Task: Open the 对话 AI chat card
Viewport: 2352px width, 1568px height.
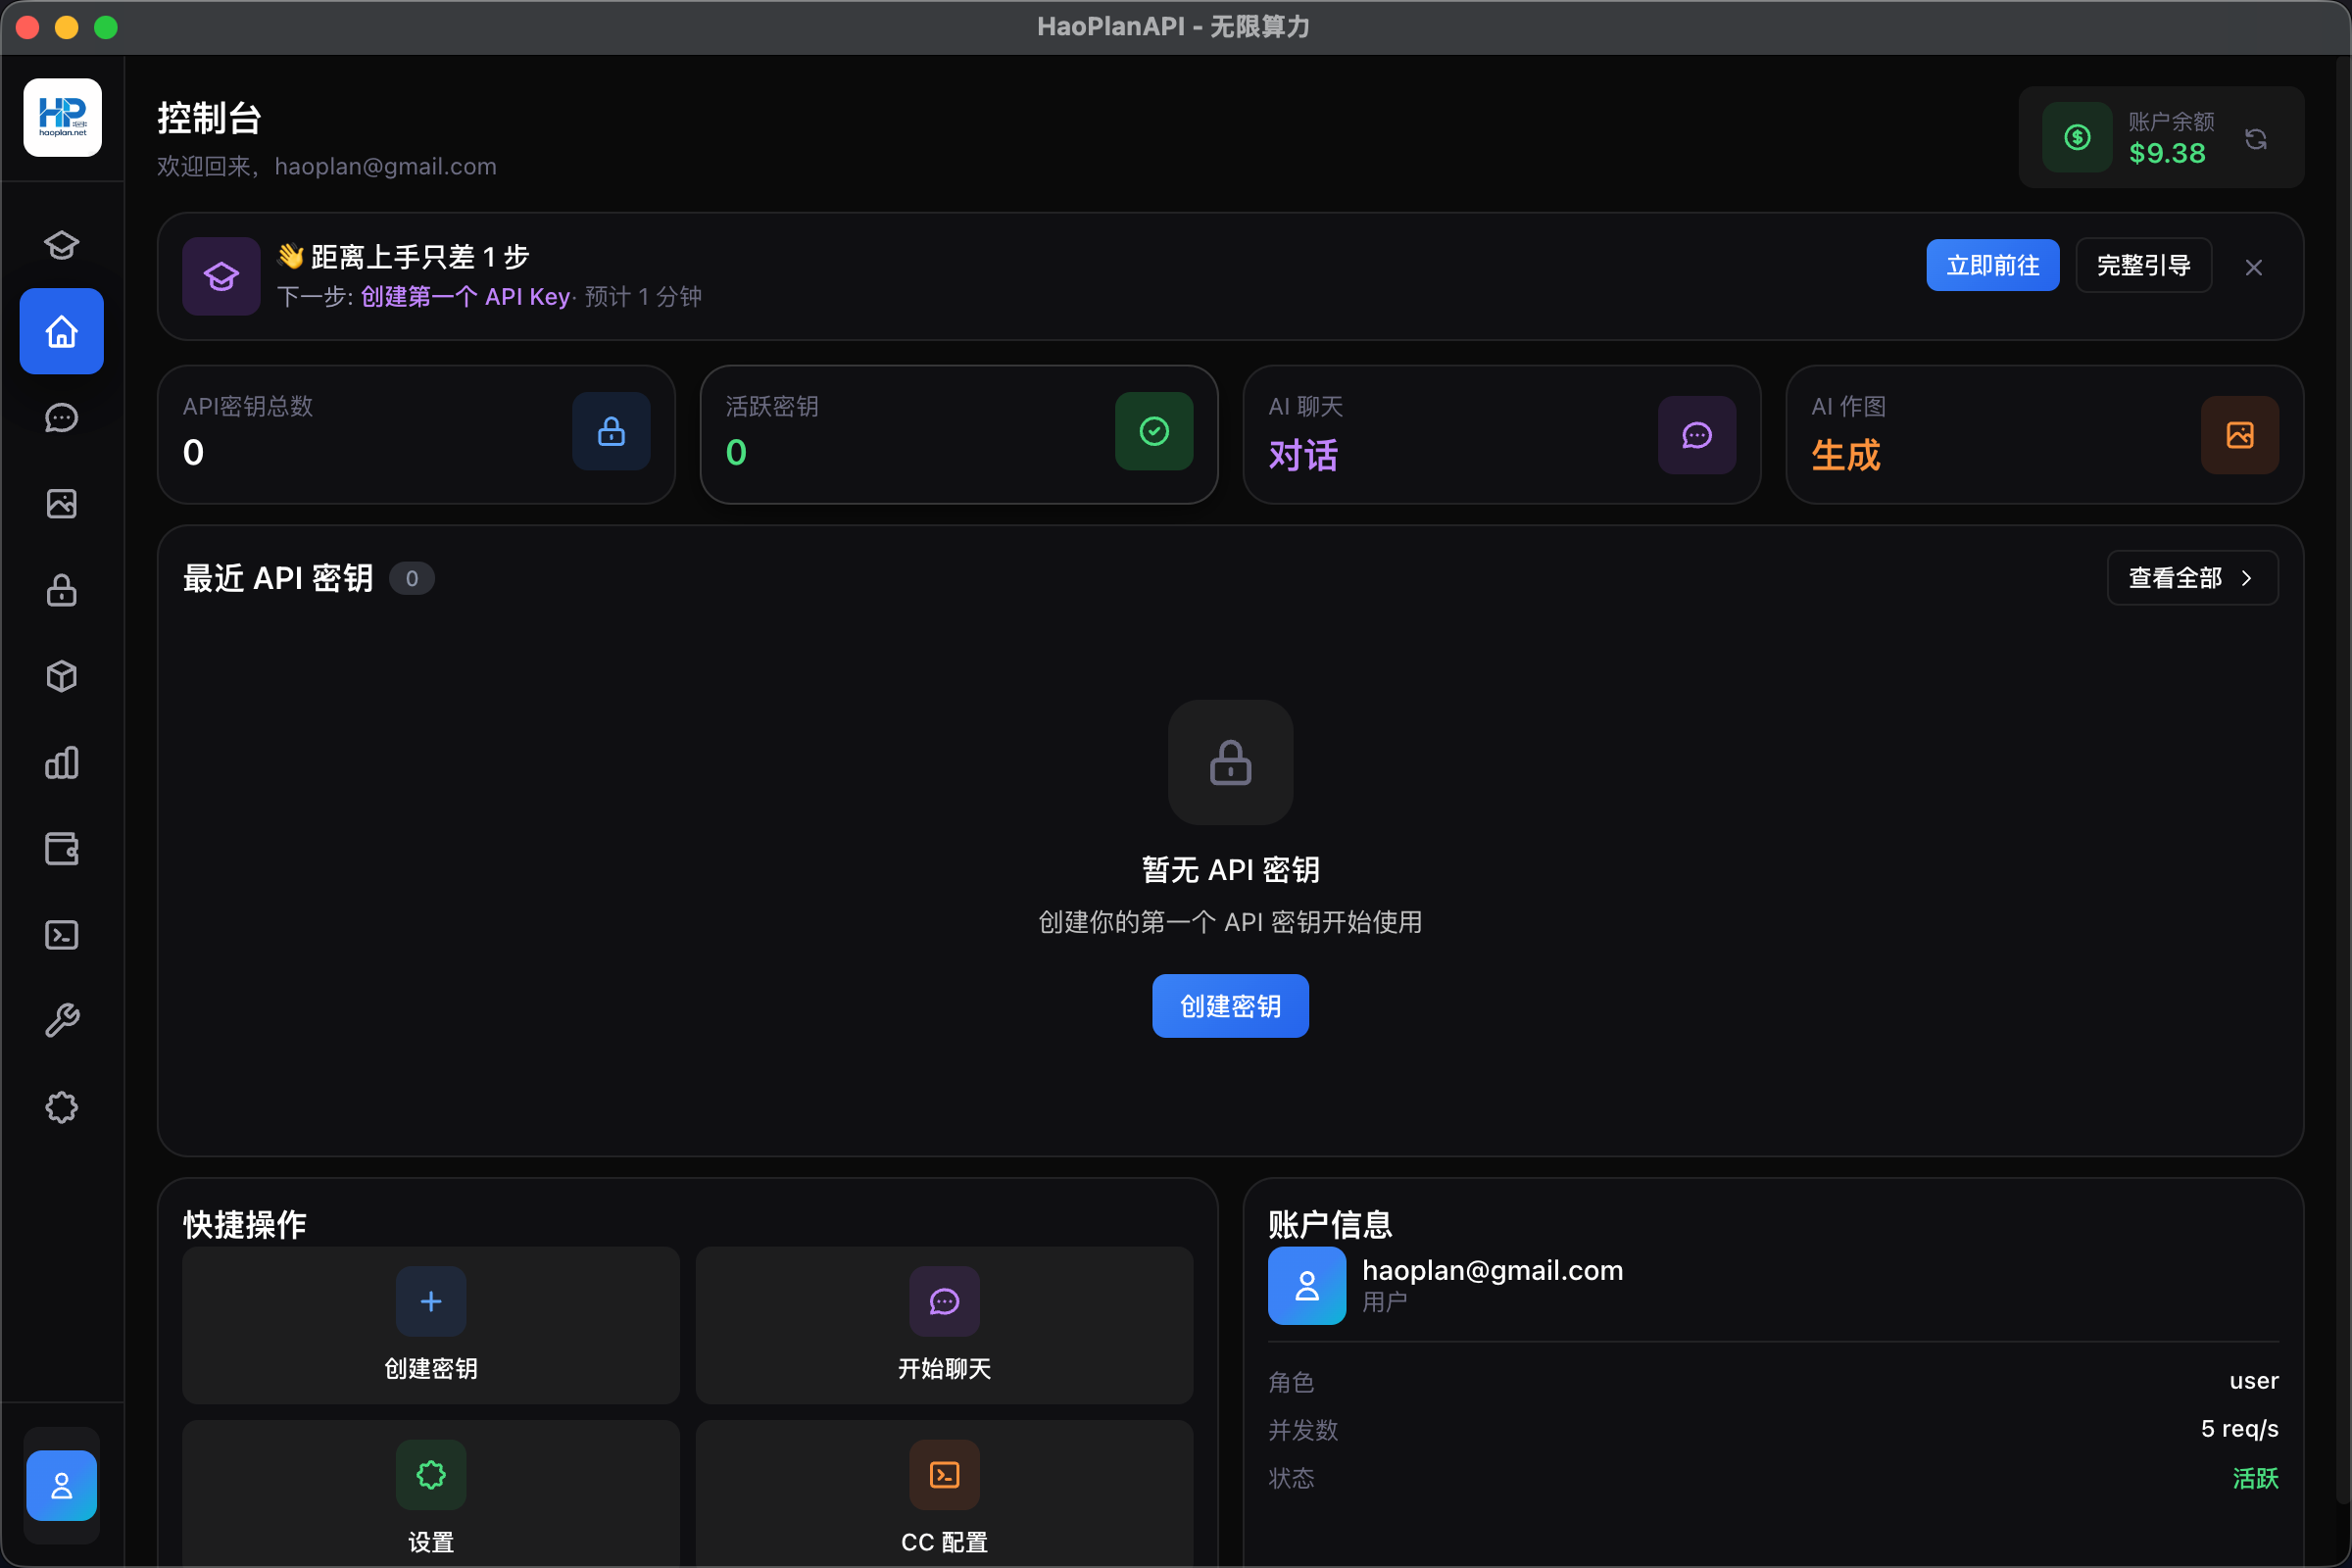Action: click(1502, 435)
